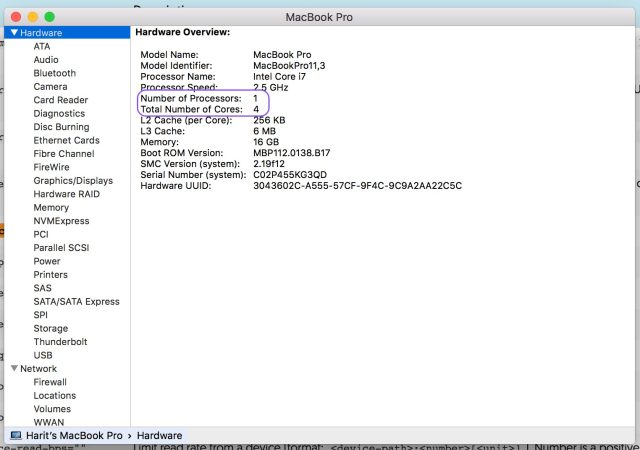The width and height of the screenshot is (640, 450).
Task: Select Memory in the sidebar
Action: (x=51, y=207)
